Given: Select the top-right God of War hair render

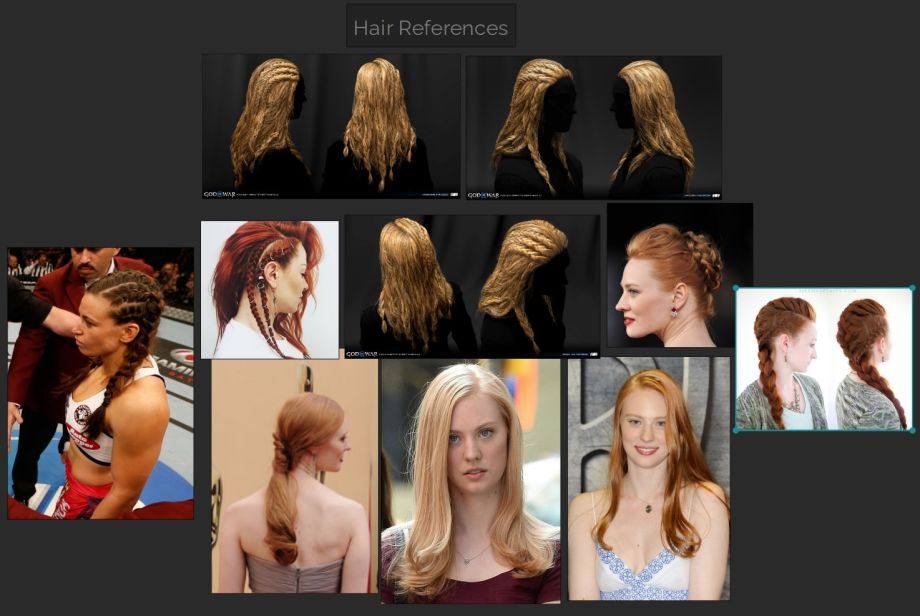Looking at the screenshot, I should pos(593,126).
